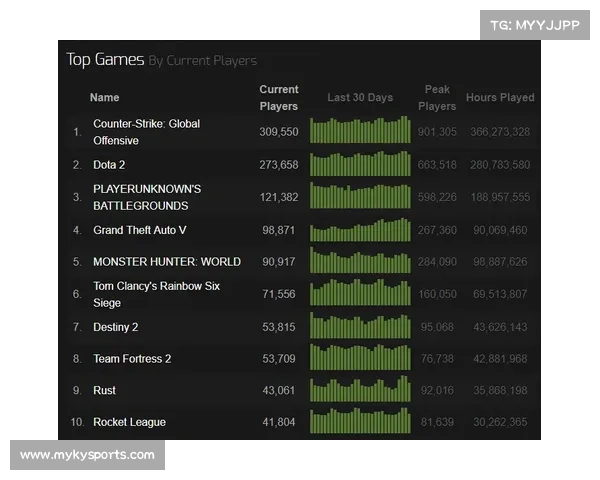The image size is (600, 480).
Task: Select hours played value 43,626,143
Action: (500, 327)
